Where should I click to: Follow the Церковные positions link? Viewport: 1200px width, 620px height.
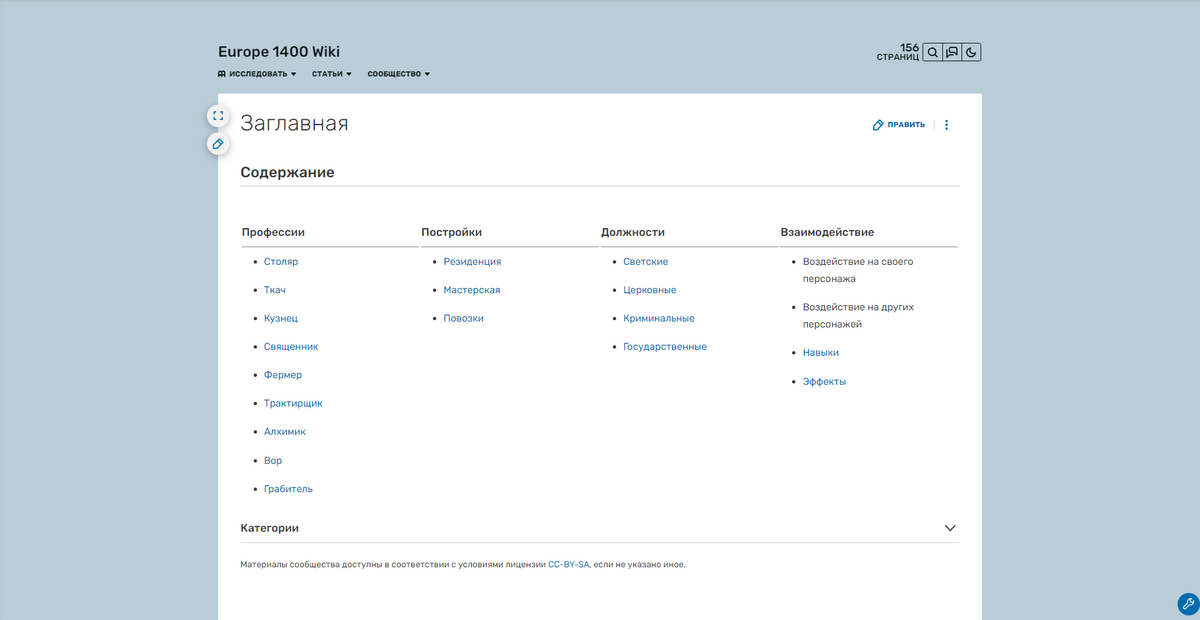650,290
